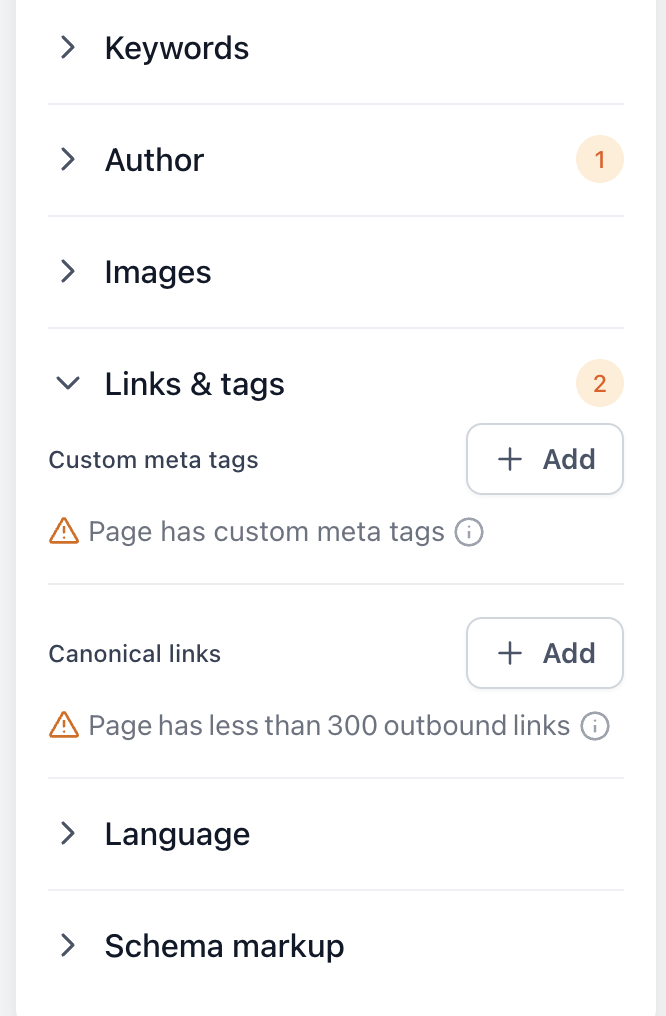Click the 'Schema markup' heading text

pyautogui.click(x=223, y=945)
